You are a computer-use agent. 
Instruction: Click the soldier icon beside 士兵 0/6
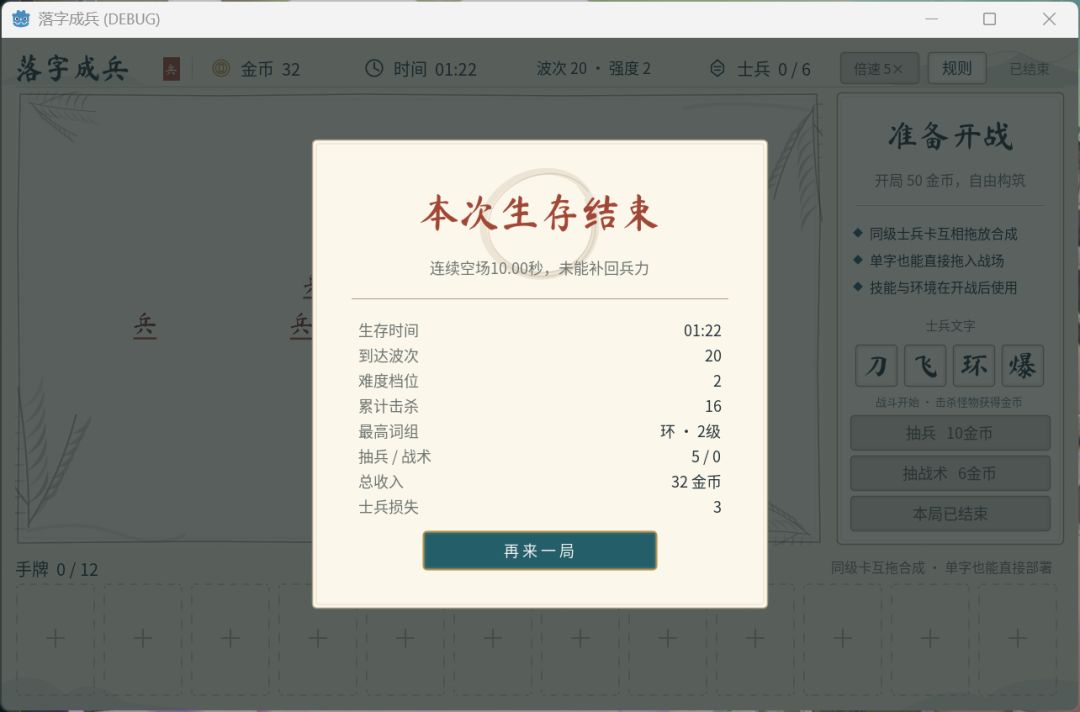(717, 68)
